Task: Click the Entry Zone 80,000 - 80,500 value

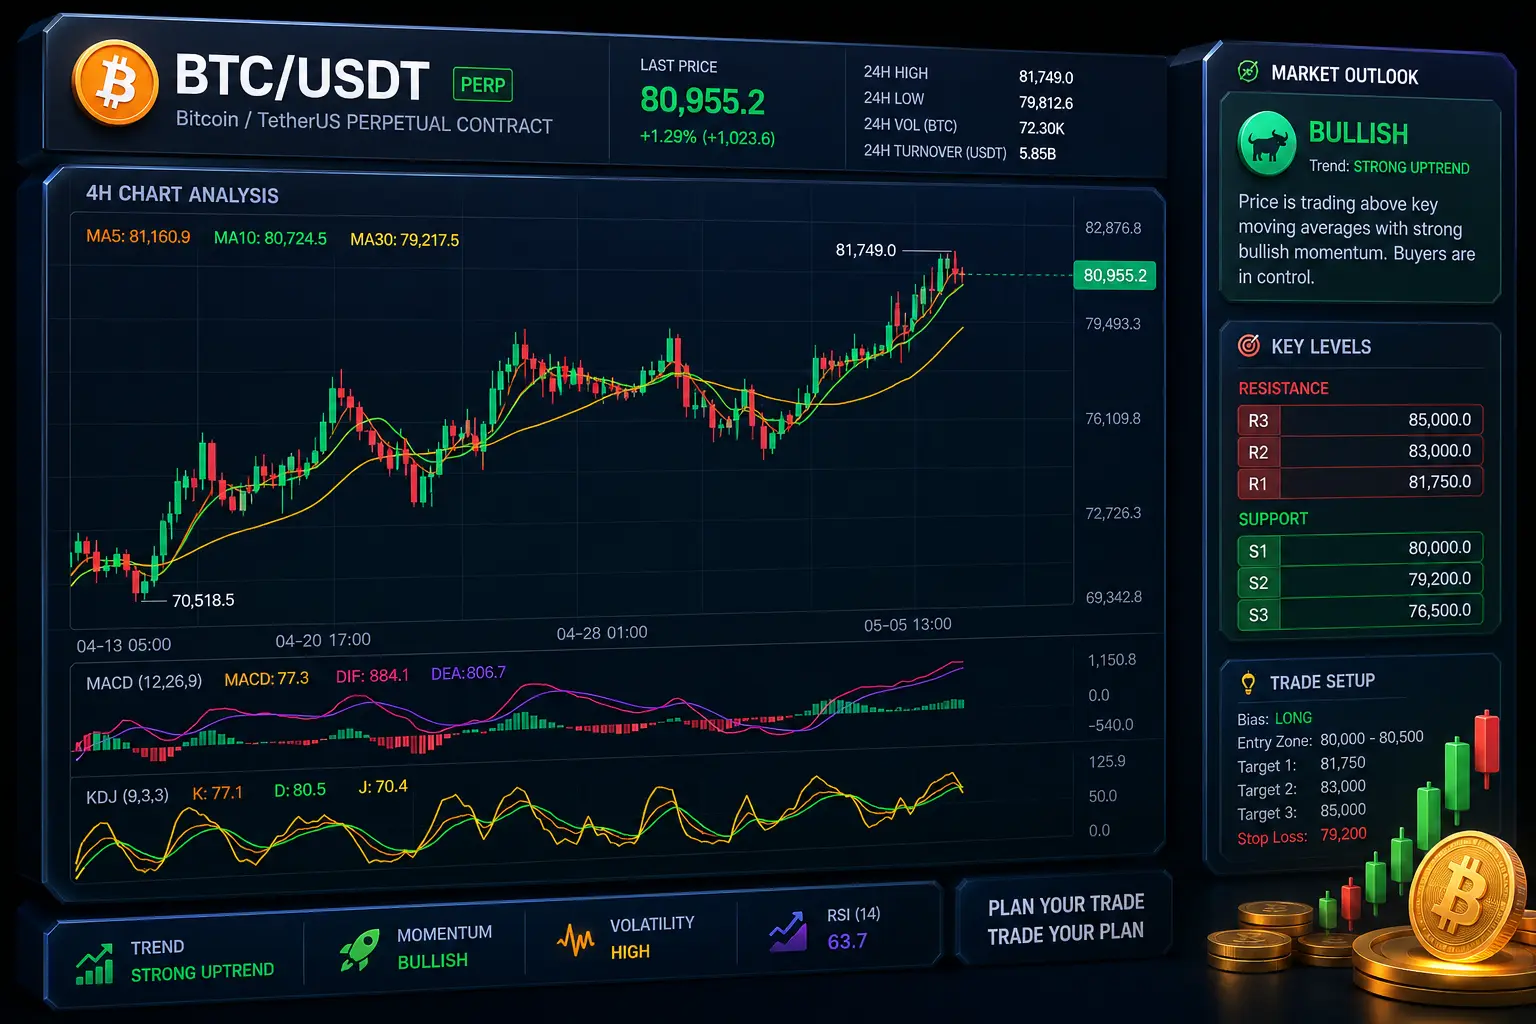Action: (x=1372, y=738)
